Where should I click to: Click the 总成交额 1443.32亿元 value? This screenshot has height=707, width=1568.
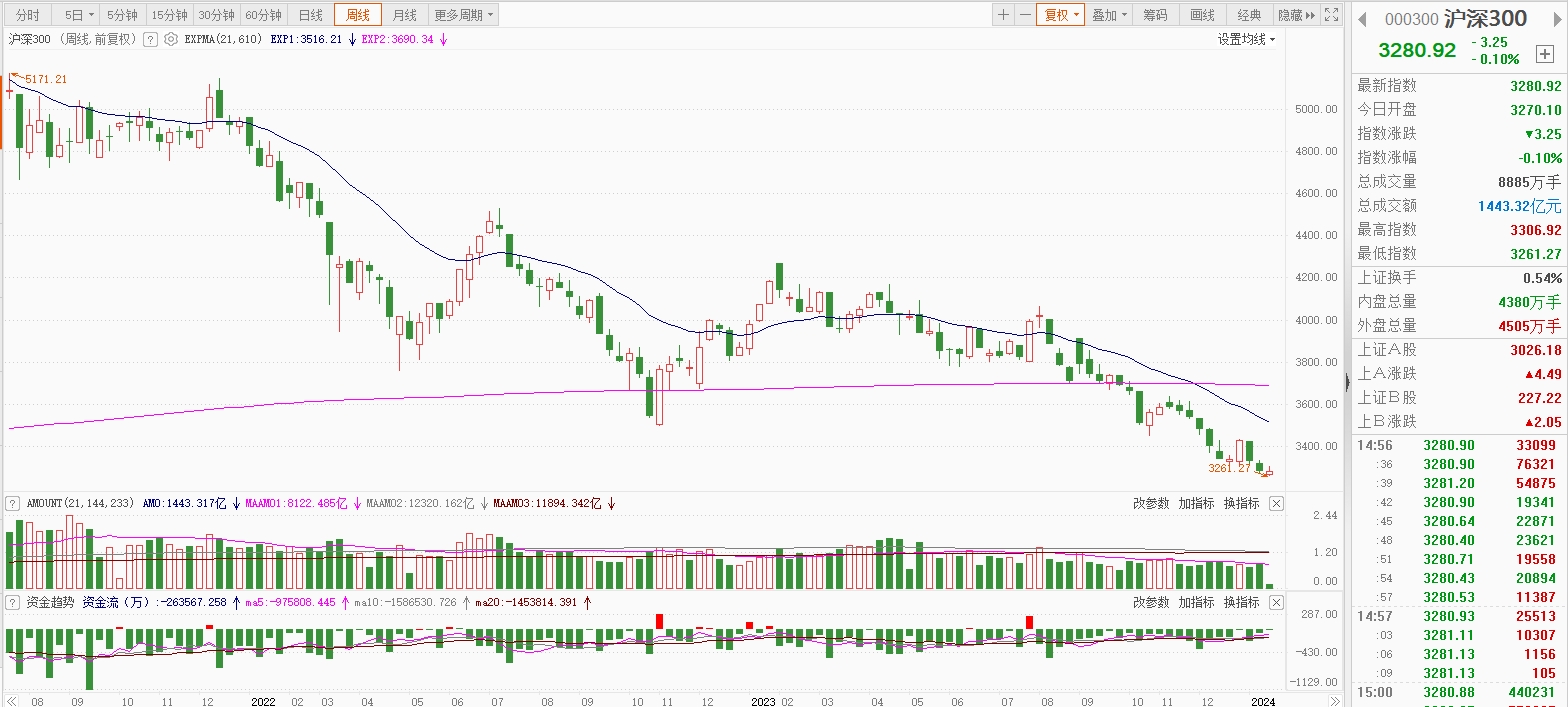[1520, 206]
